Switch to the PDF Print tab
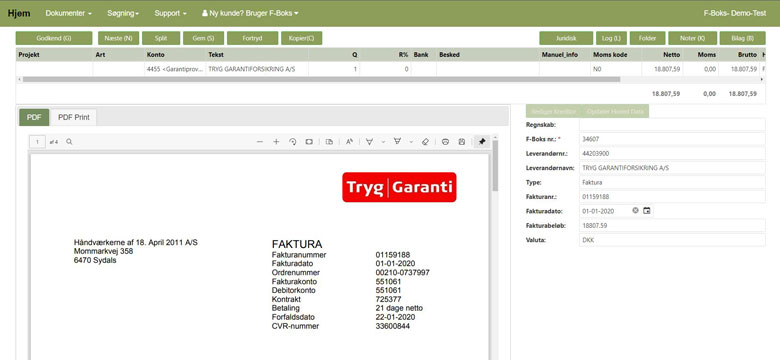The height and width of the screenshot is (360, 780). [74, 117]
